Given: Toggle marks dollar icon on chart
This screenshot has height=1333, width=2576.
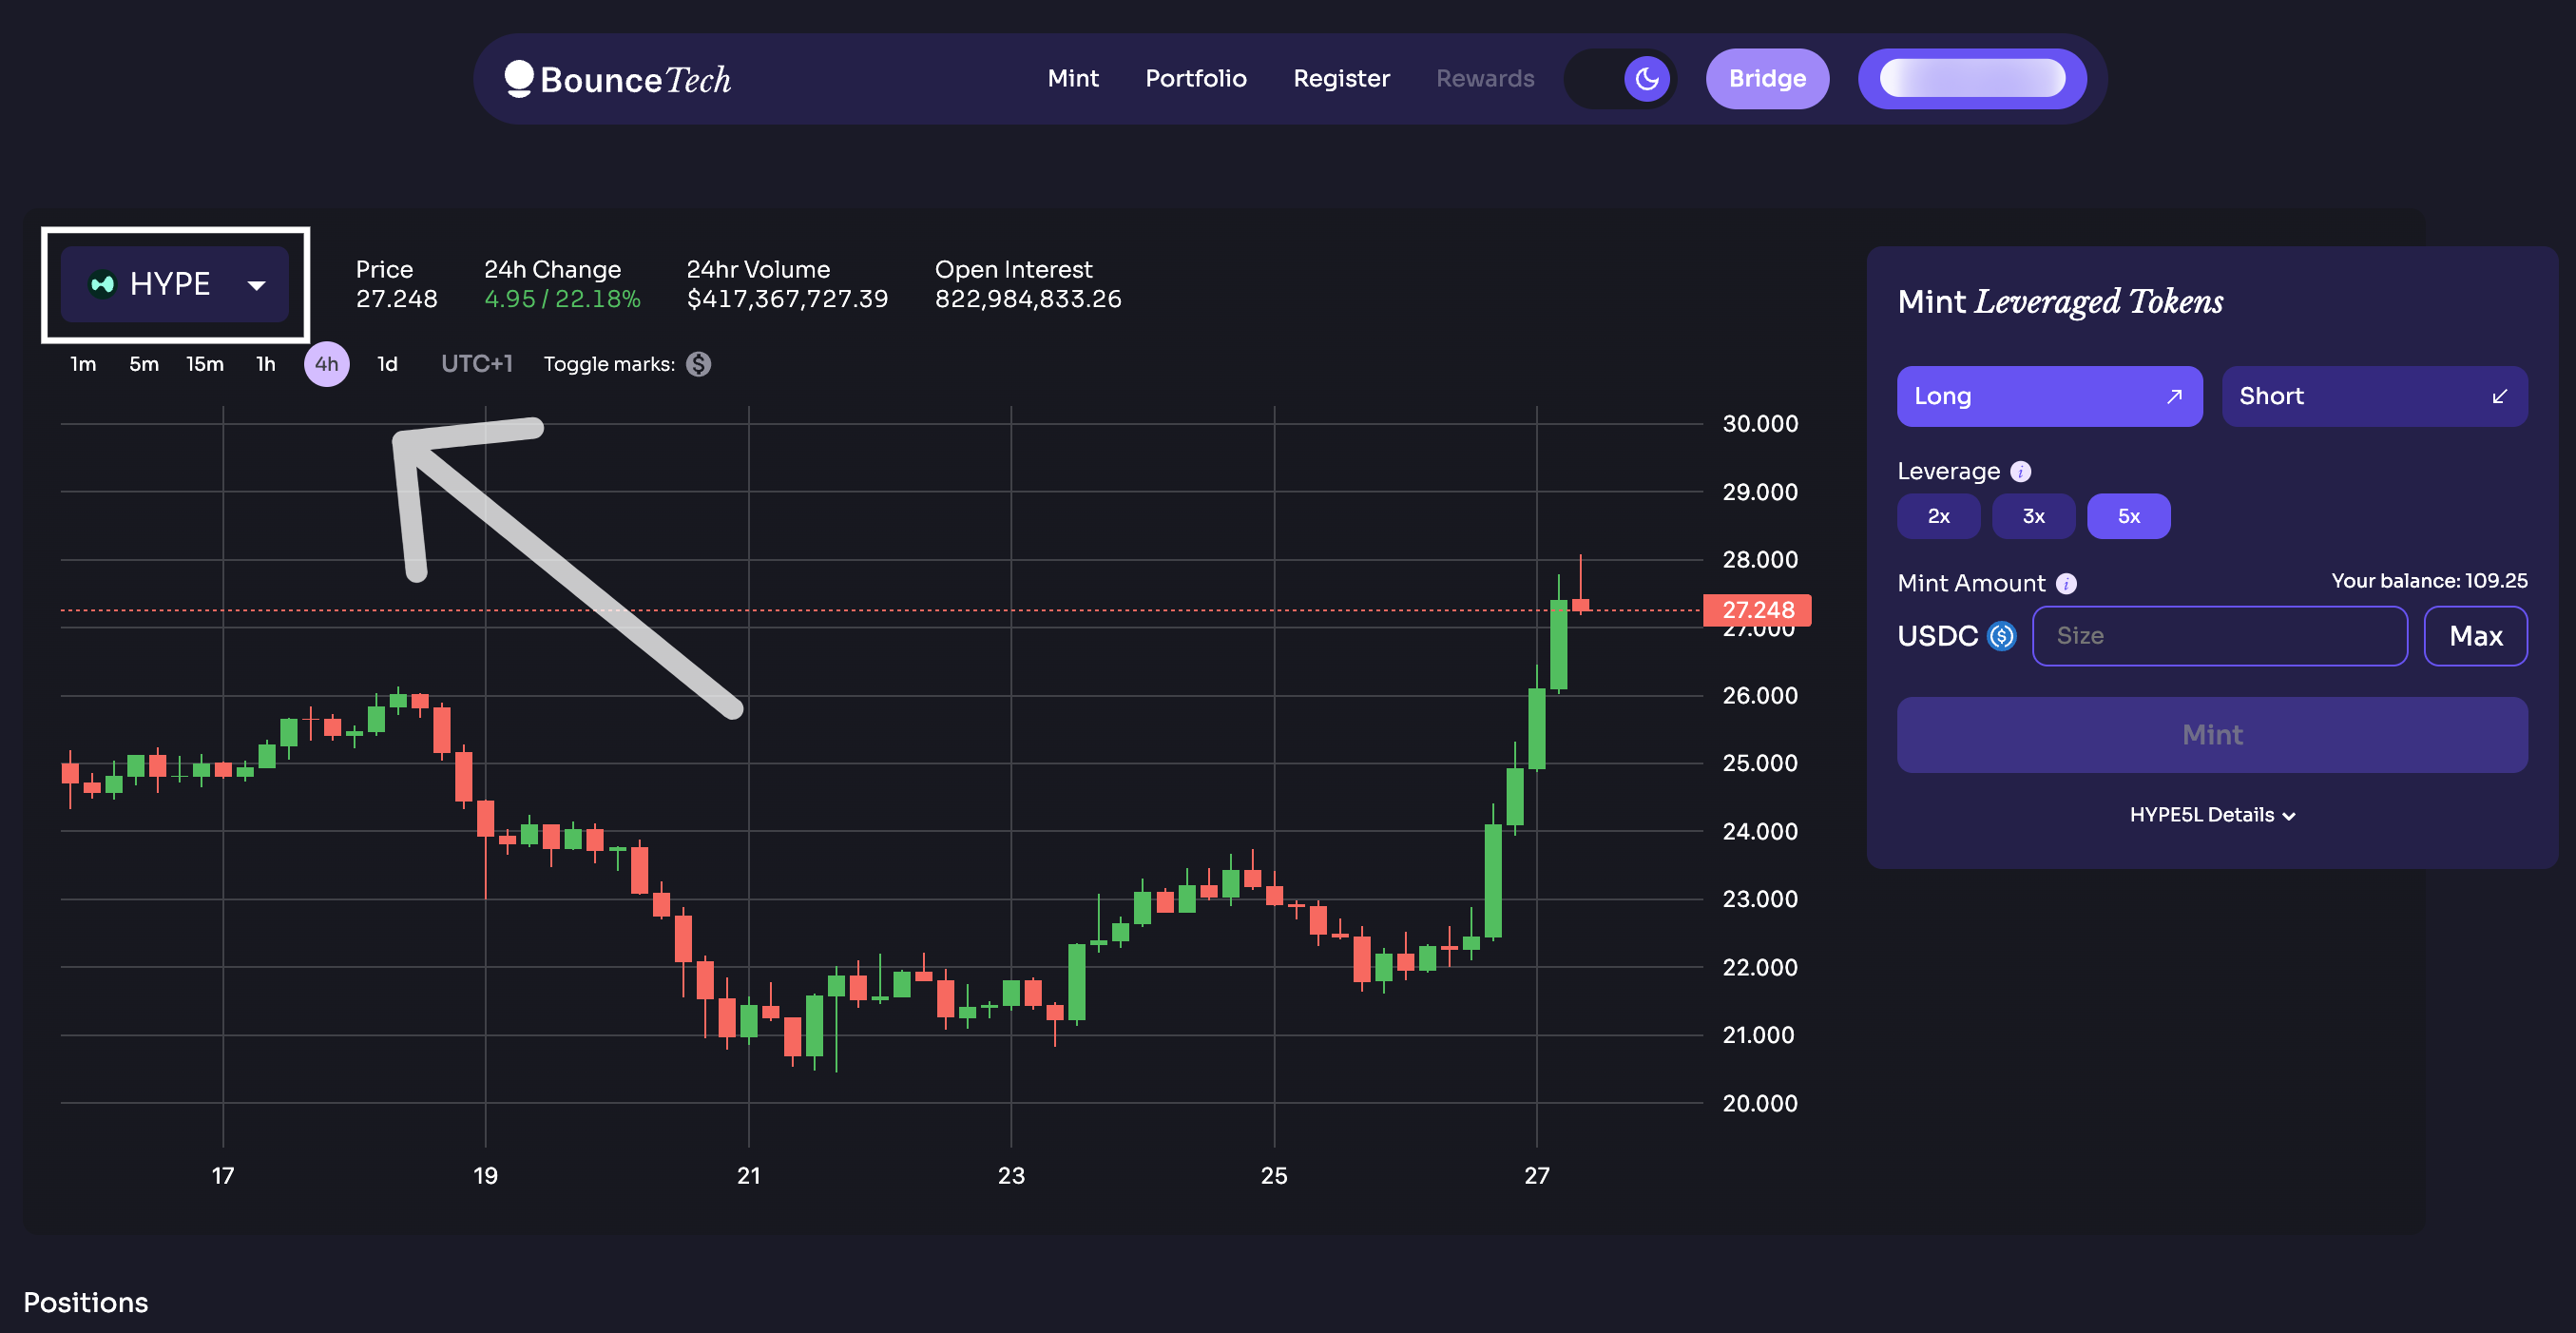Looking at the screenshot, I should tap(699, 364).
